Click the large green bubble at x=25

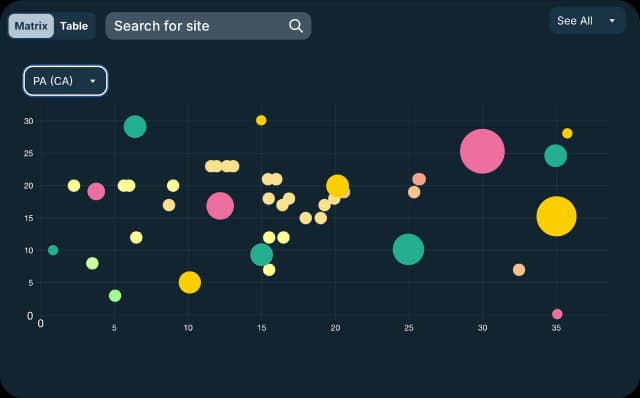click(408, 249)
